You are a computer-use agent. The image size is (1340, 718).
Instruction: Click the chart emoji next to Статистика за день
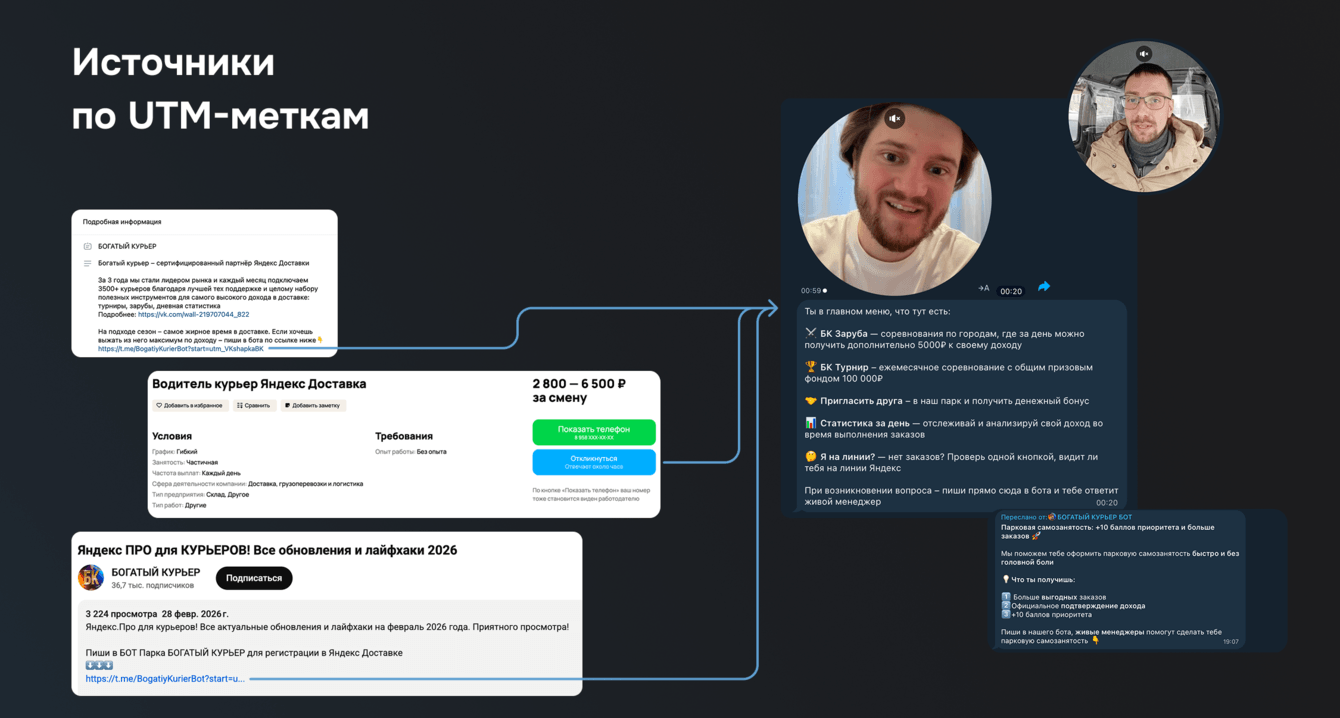[x=811, y=423]
